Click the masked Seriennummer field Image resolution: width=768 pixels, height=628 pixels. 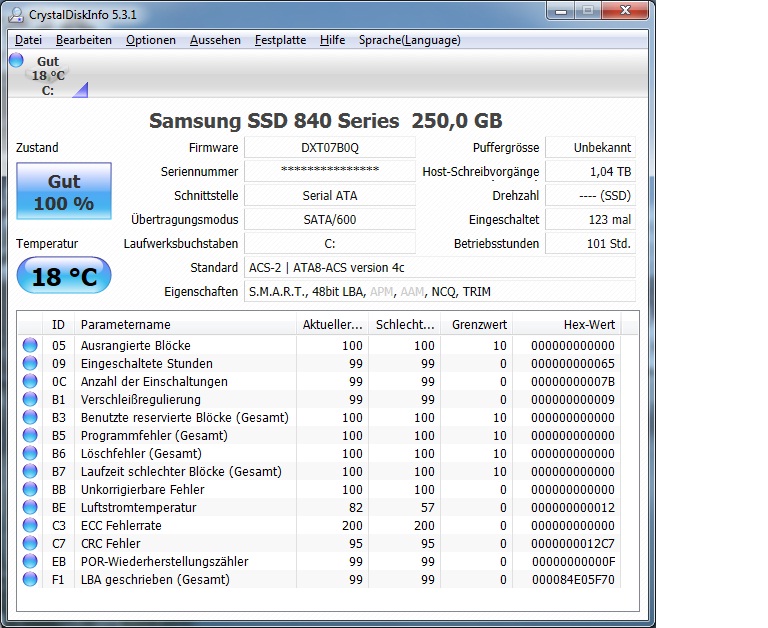330,171
